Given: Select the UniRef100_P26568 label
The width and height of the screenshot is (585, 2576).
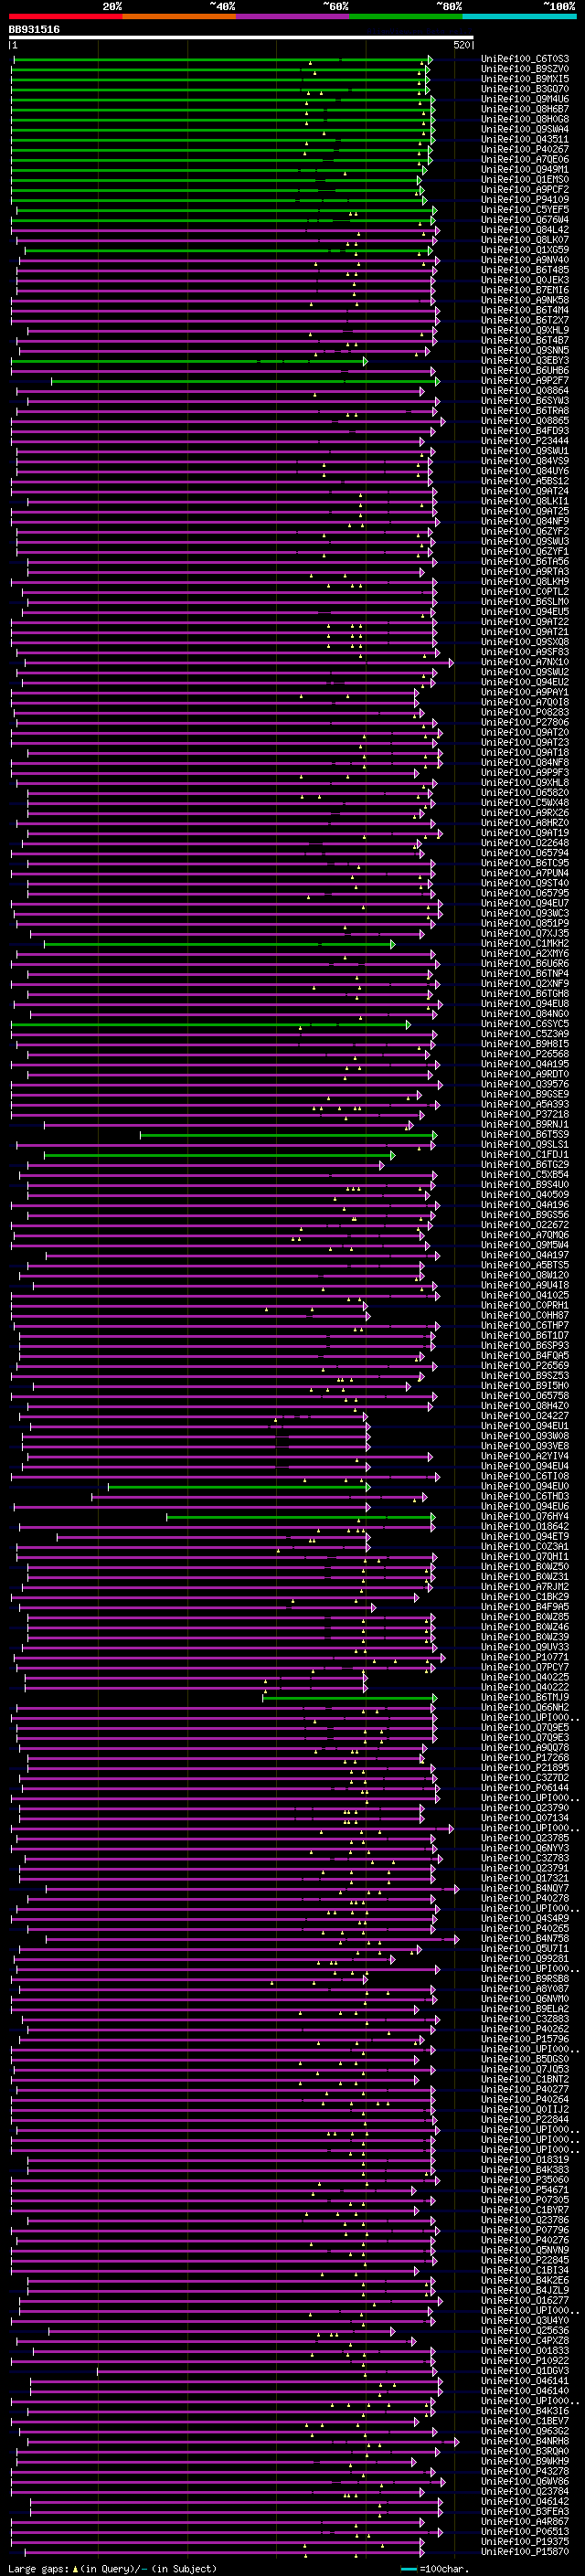Looking at the screenshot, I should [x=525, y=1054].
